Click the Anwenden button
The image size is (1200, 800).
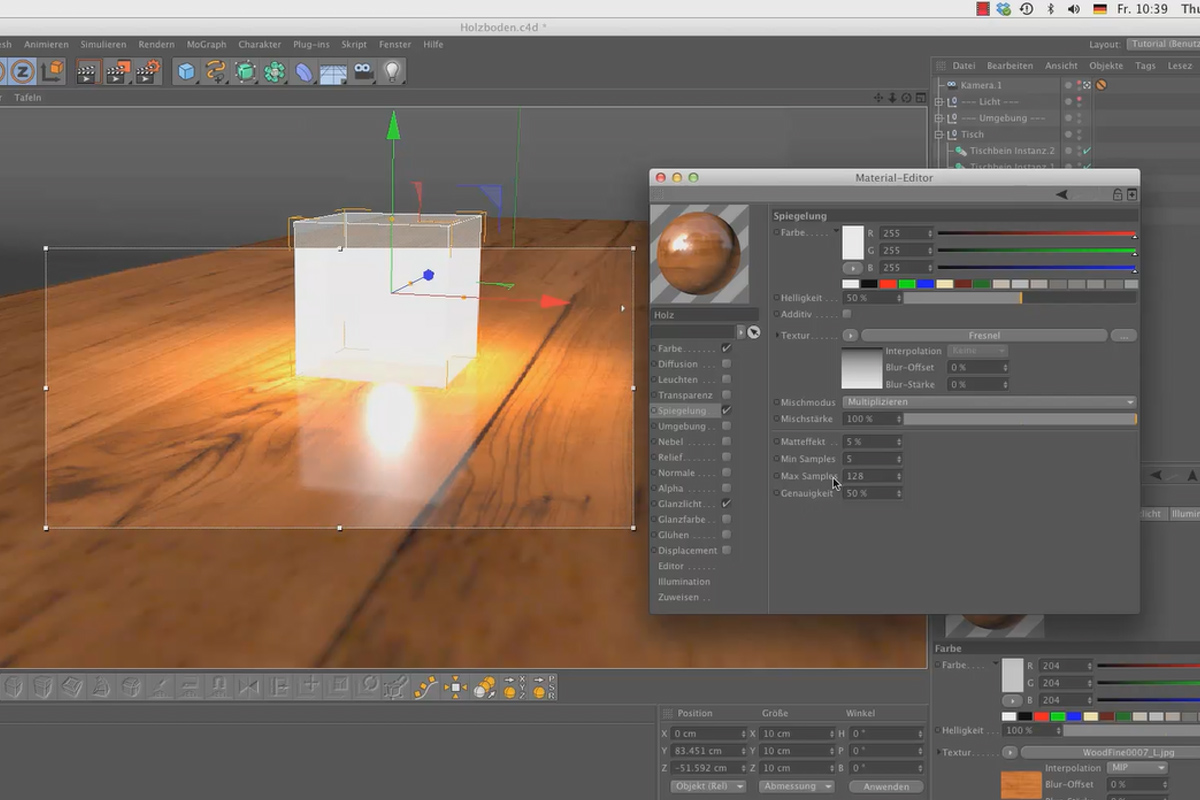[x=886, y=786]
